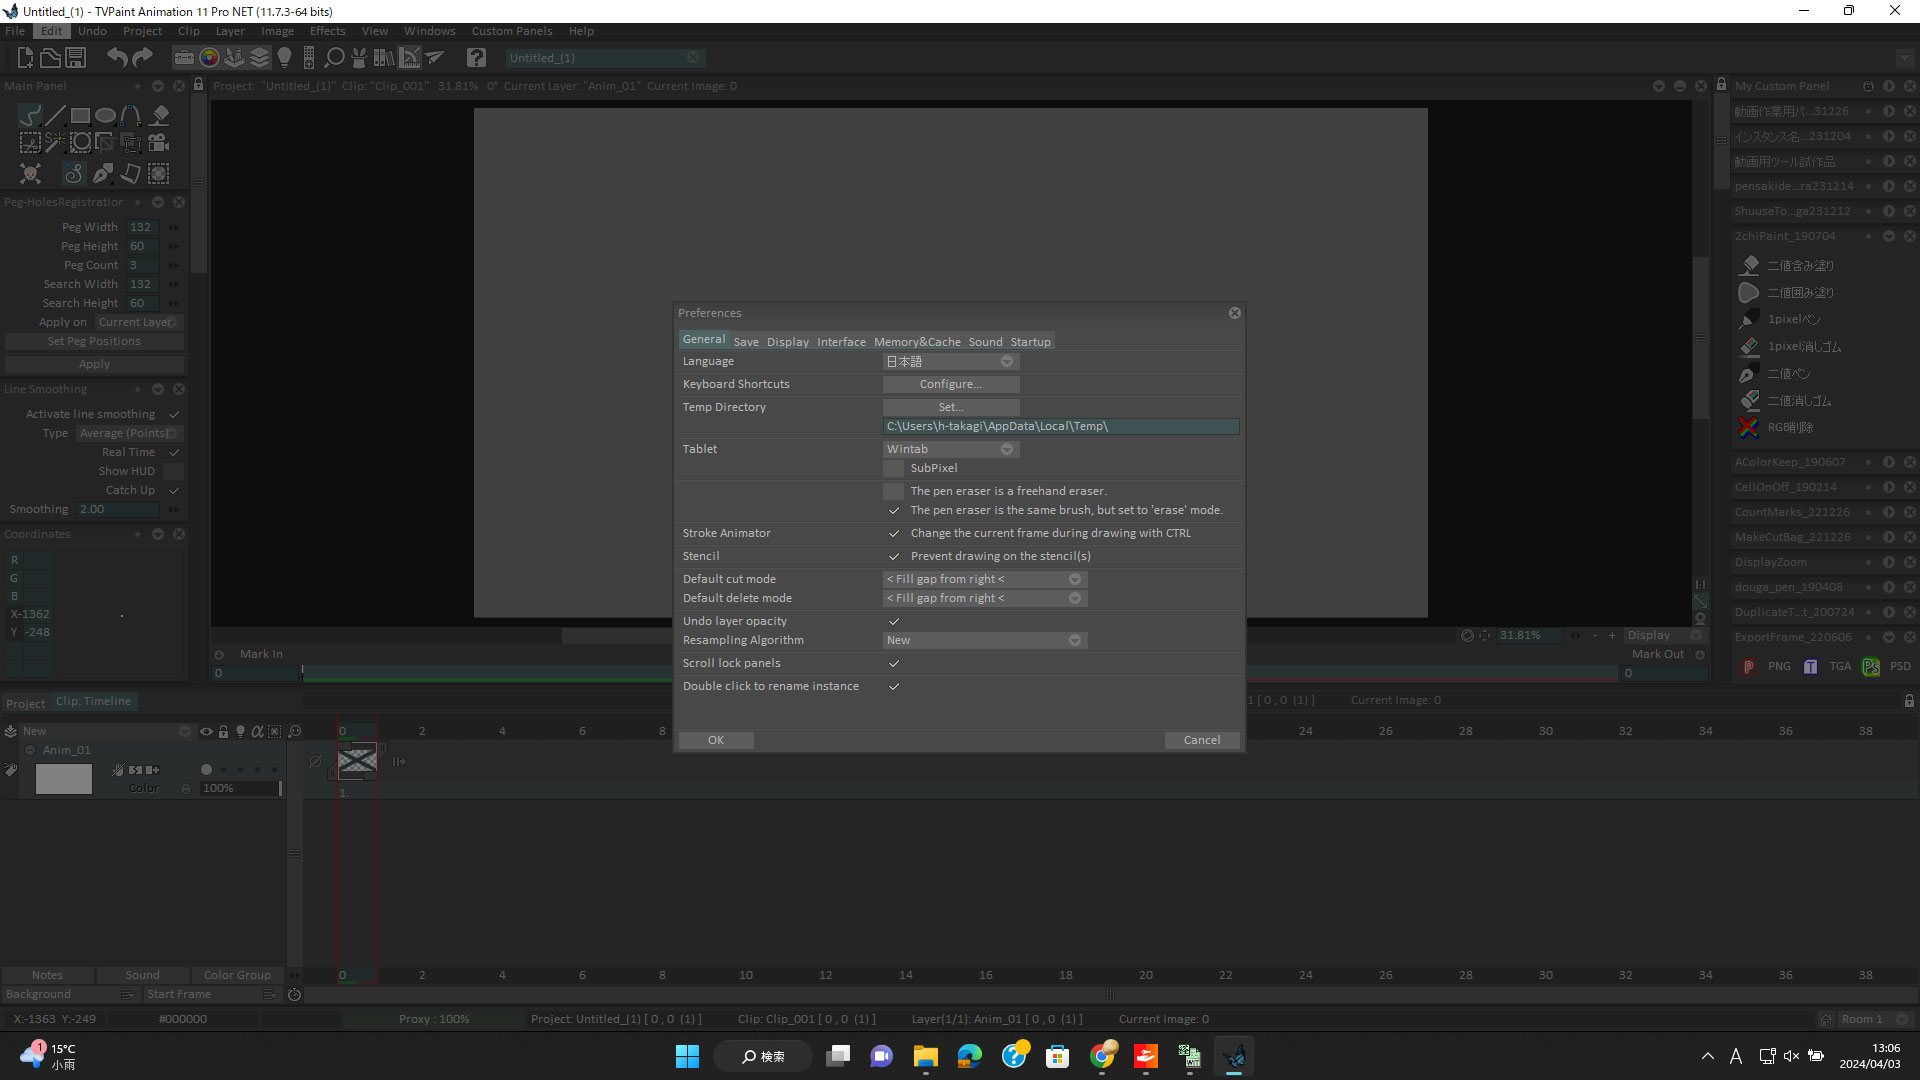1920x1080 pixels.
Task: Toggle the Scroll lock panels checkbox
Action: (x=894, y=663)
